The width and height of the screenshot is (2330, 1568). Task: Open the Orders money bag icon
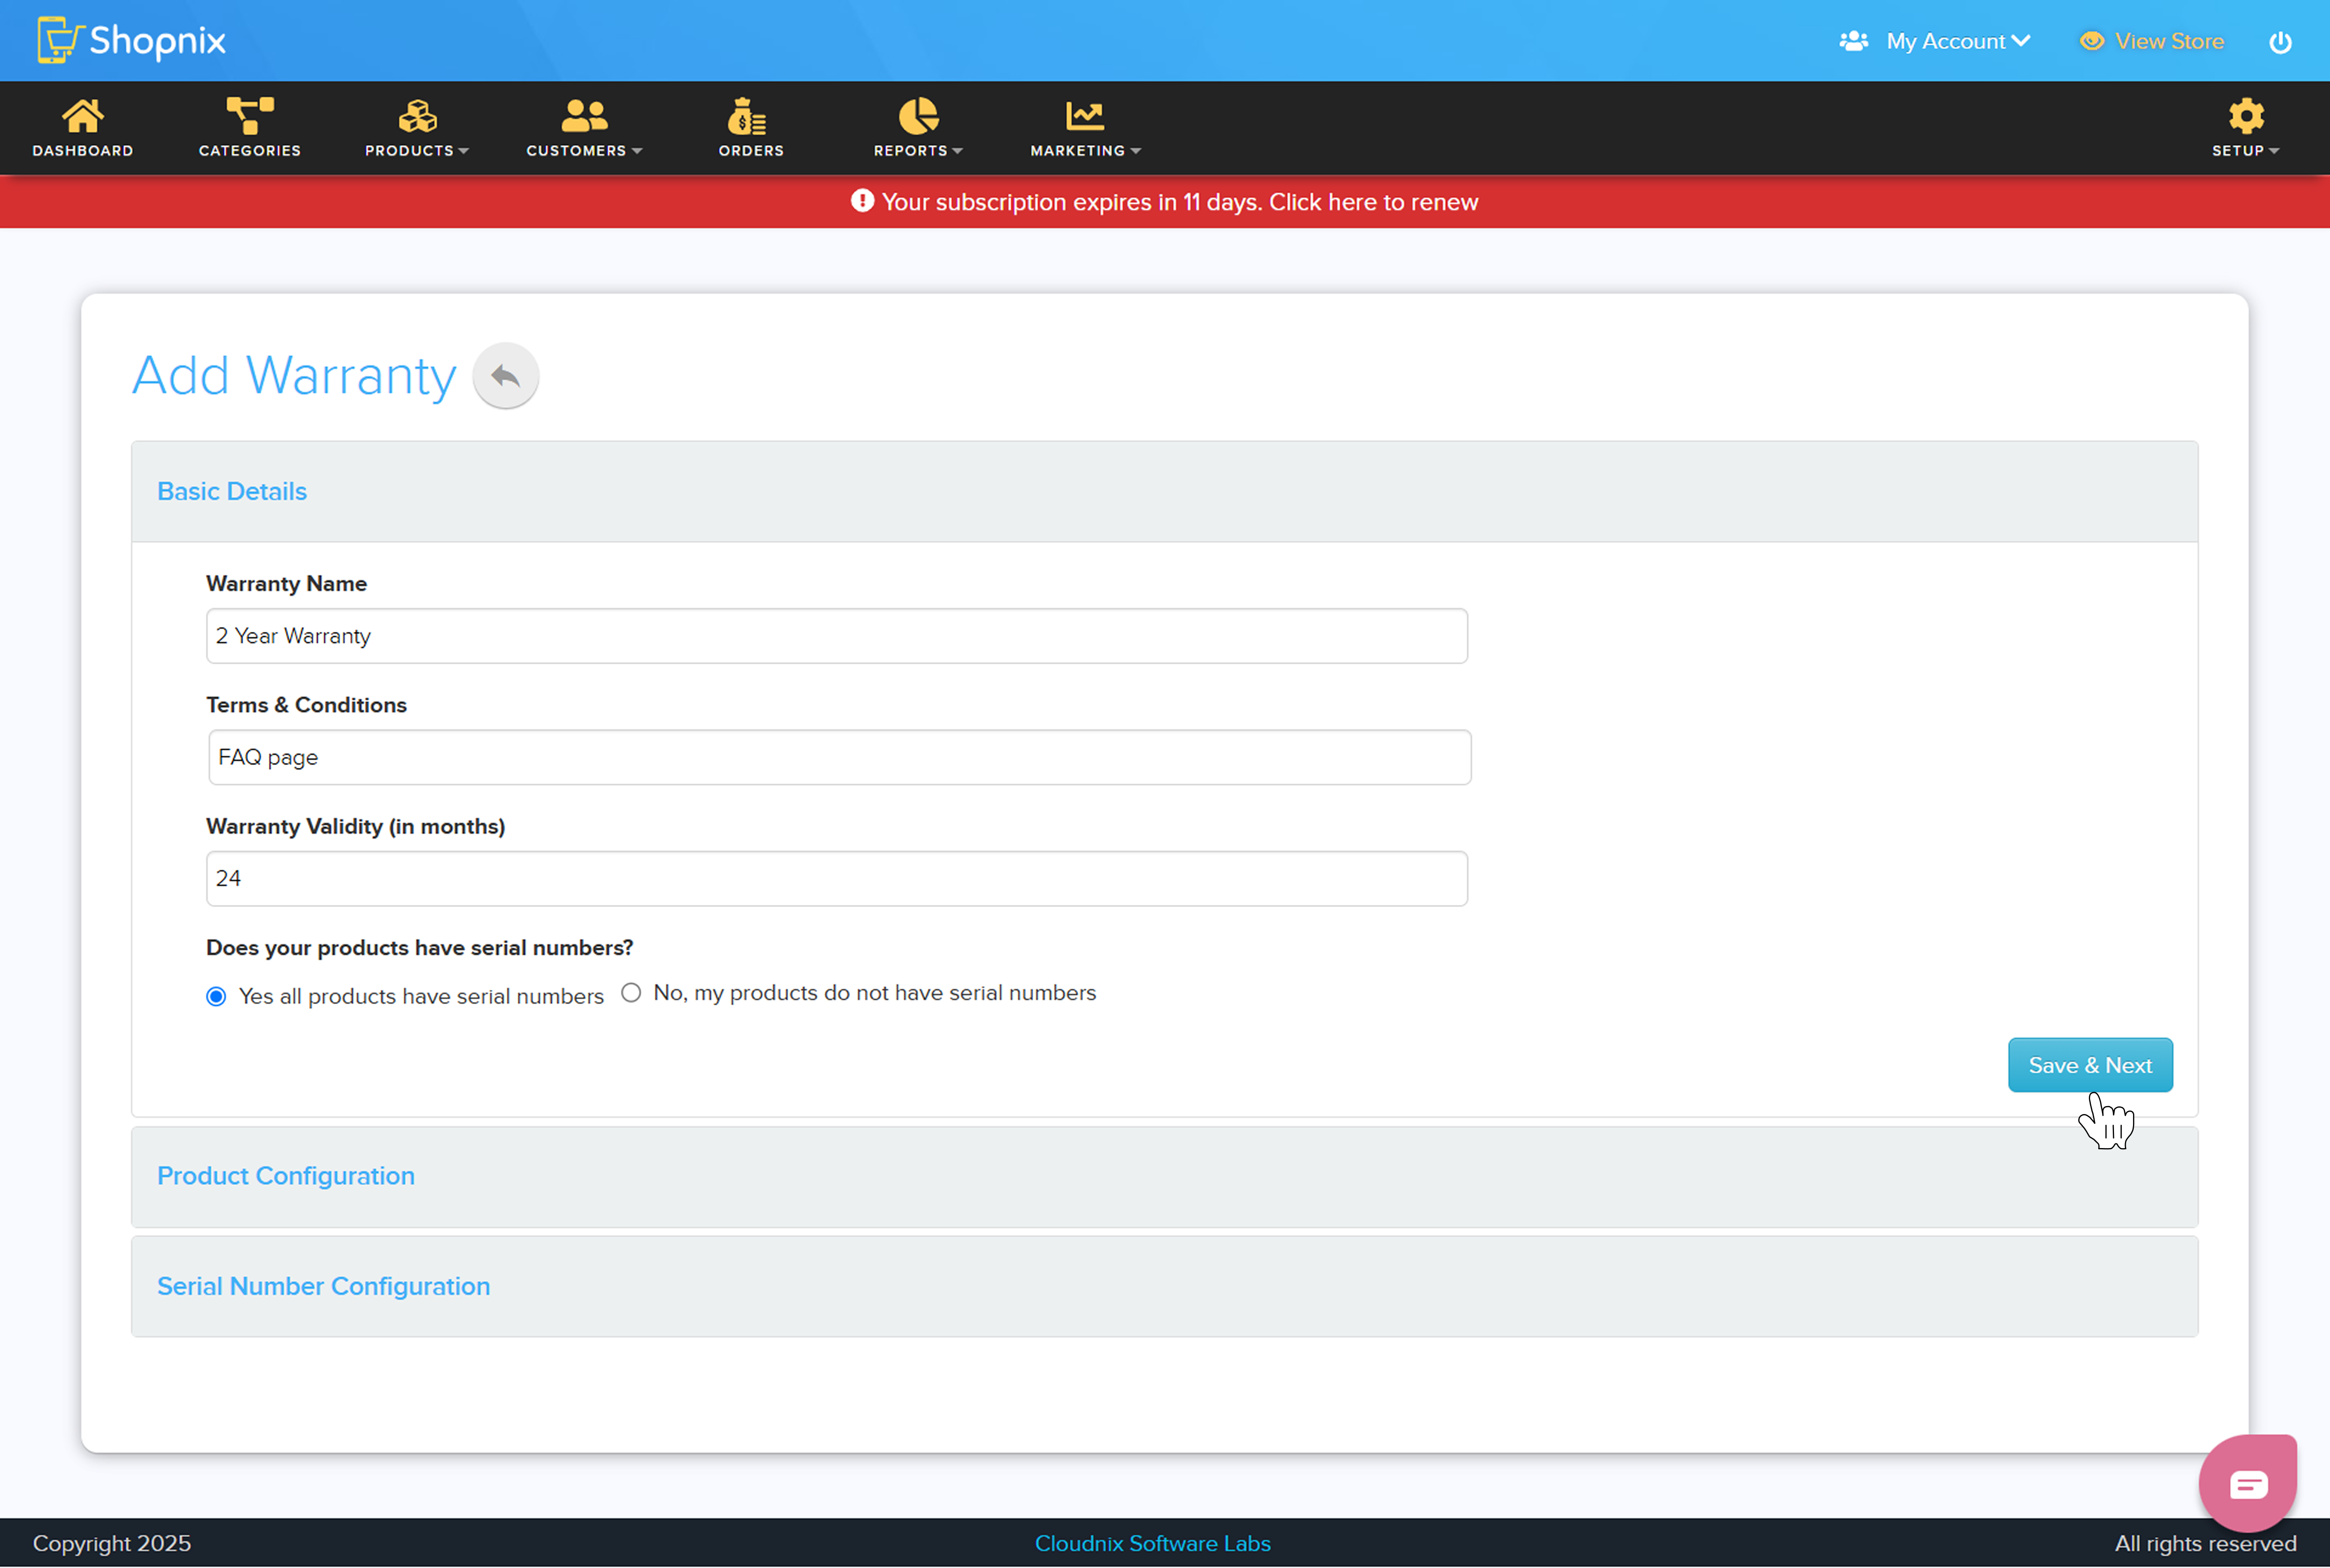click(747, 116)
